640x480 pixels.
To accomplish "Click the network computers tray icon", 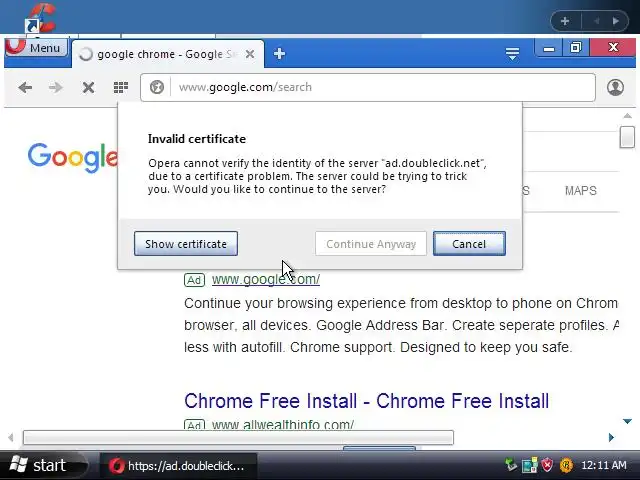I will coord(529,465).
